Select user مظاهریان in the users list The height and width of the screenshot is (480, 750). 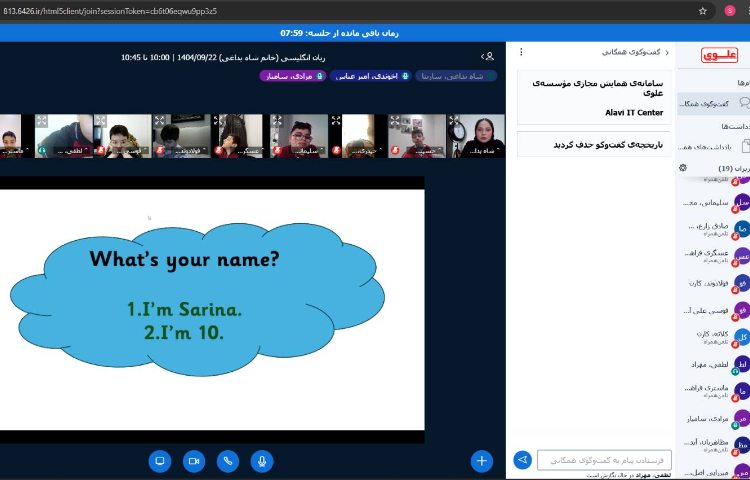click(714, 445)
